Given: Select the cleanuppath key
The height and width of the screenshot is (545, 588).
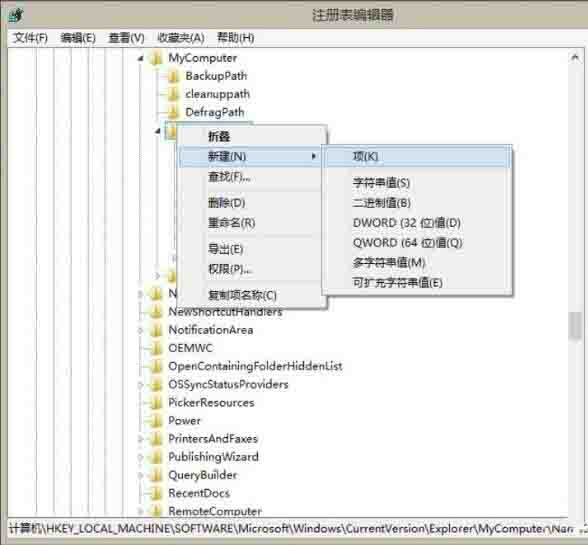Looking at the screenshot, I should tap(218, 94).
